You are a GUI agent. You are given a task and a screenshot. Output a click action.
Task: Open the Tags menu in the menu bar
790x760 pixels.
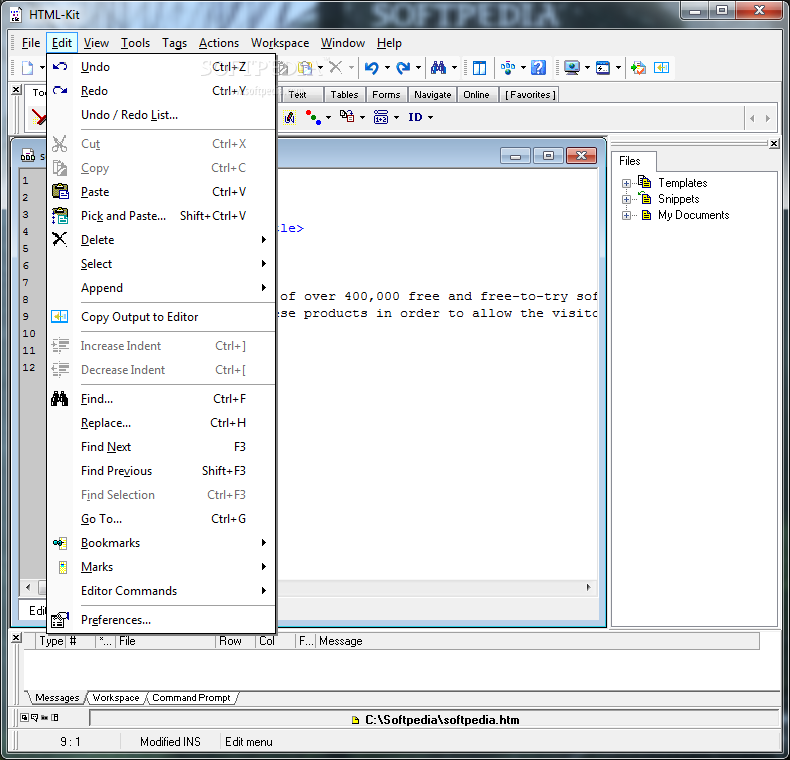tap(174, 43)
